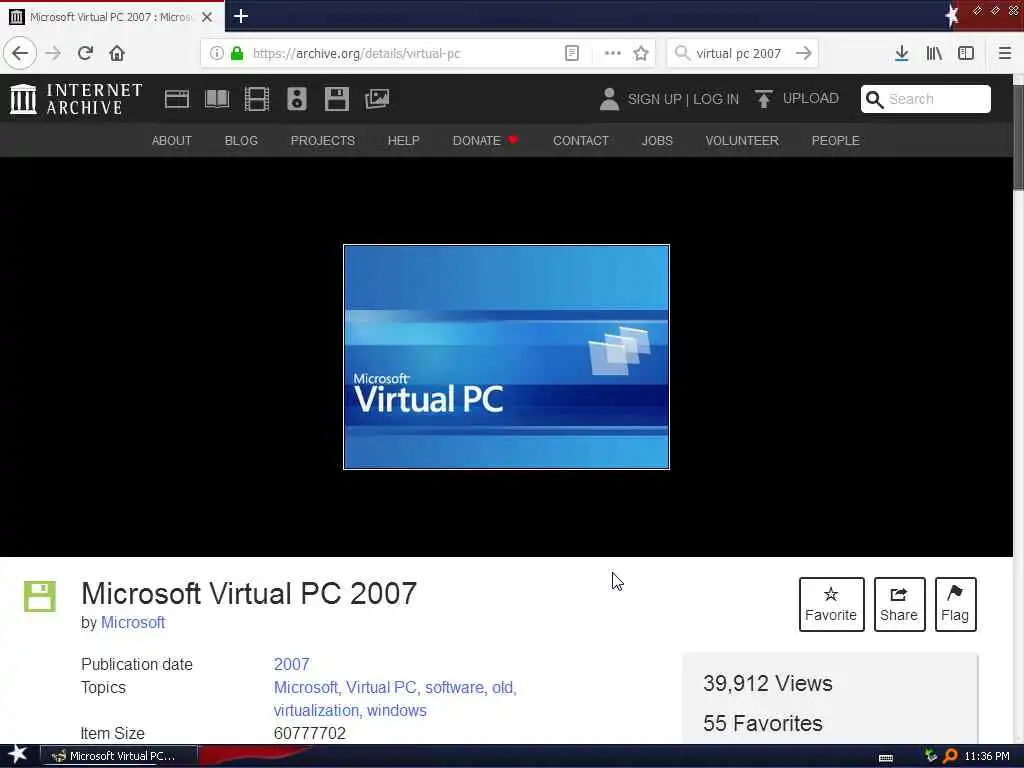Open the DONATE menu item
This screenshot has width=1024, height=768.
pyautogui.click(x=485, y=140)
